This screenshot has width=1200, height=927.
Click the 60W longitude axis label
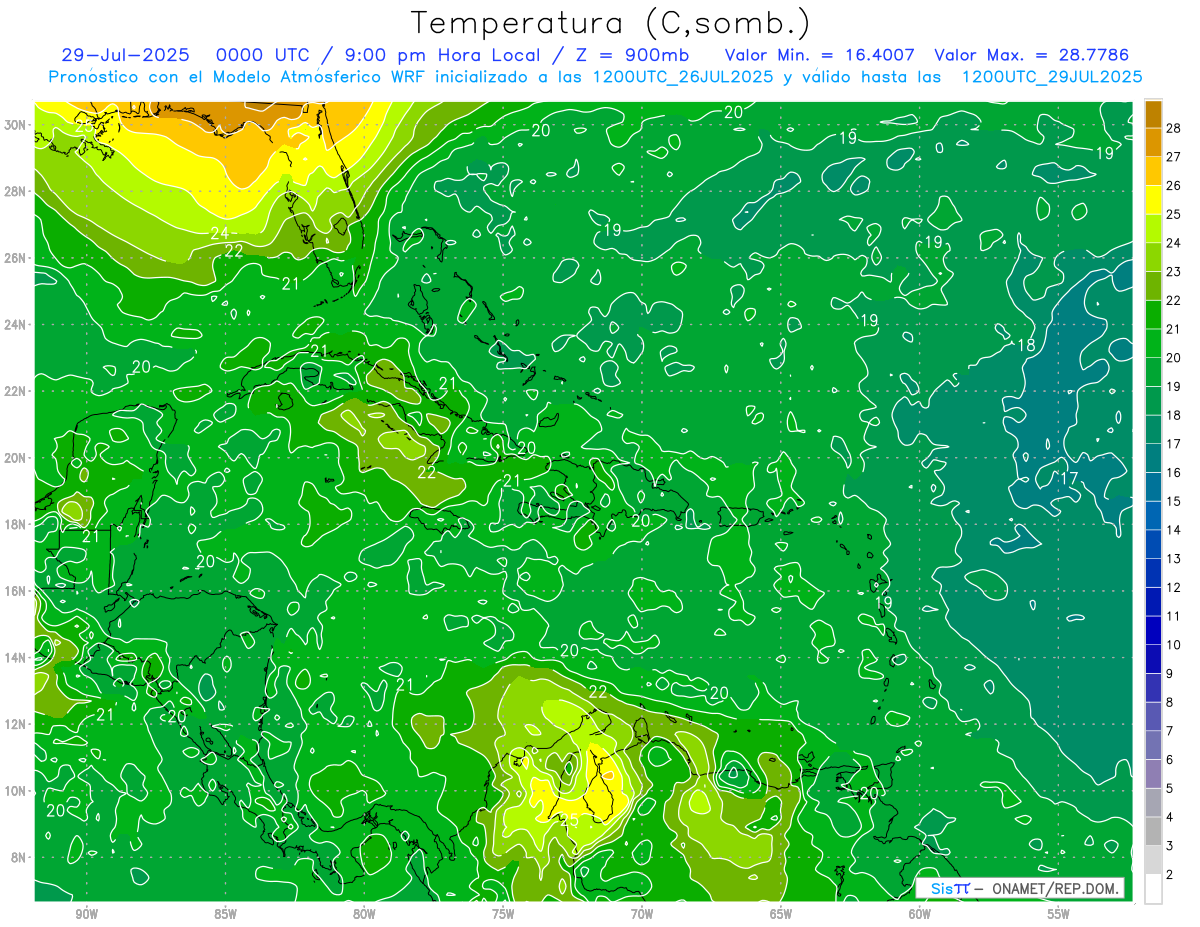[920, 915]
